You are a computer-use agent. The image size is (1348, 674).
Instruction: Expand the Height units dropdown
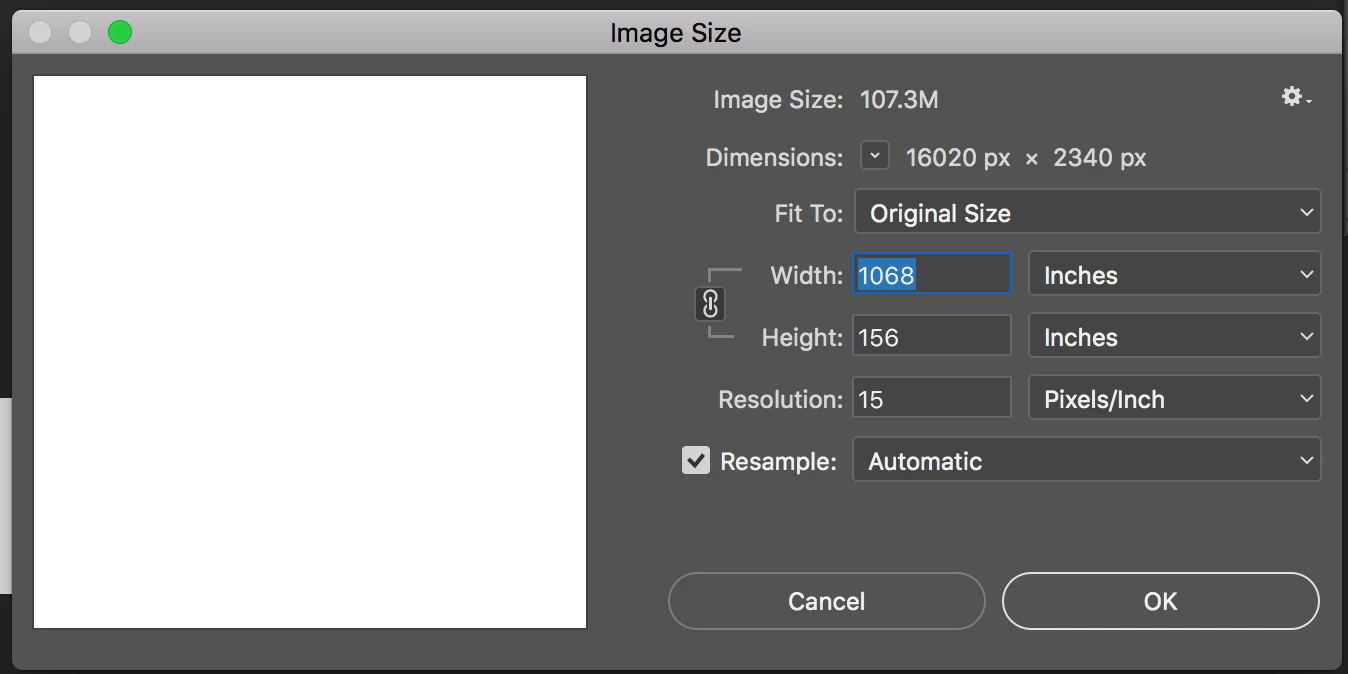pos(1174,337)
